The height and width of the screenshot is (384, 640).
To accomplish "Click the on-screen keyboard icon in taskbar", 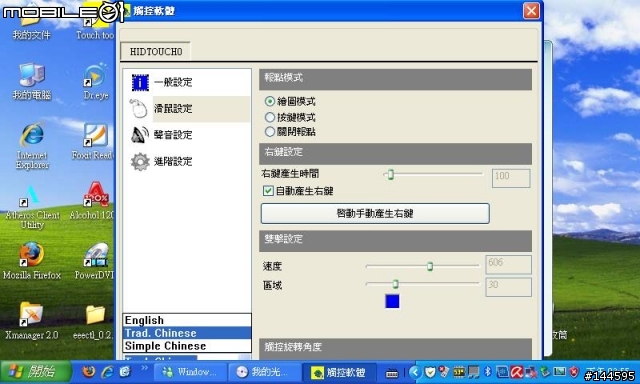I will click(392, 373).
